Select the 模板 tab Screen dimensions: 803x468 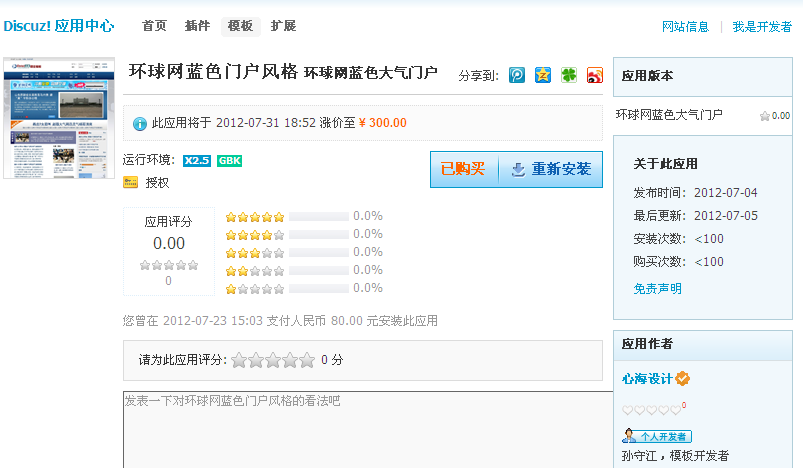point(240,26)
